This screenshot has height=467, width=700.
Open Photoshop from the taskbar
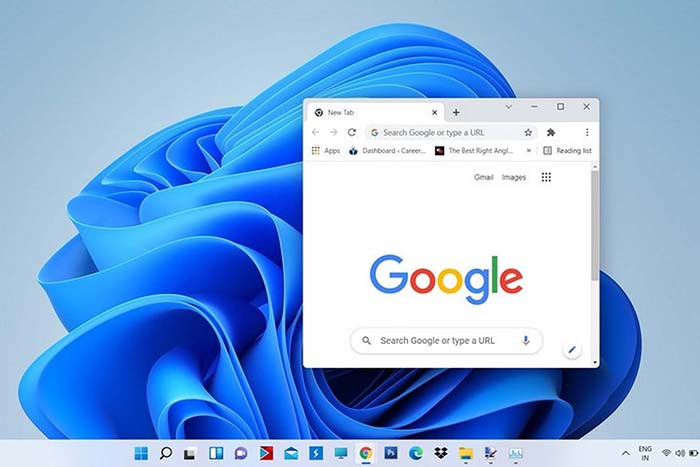391,453
